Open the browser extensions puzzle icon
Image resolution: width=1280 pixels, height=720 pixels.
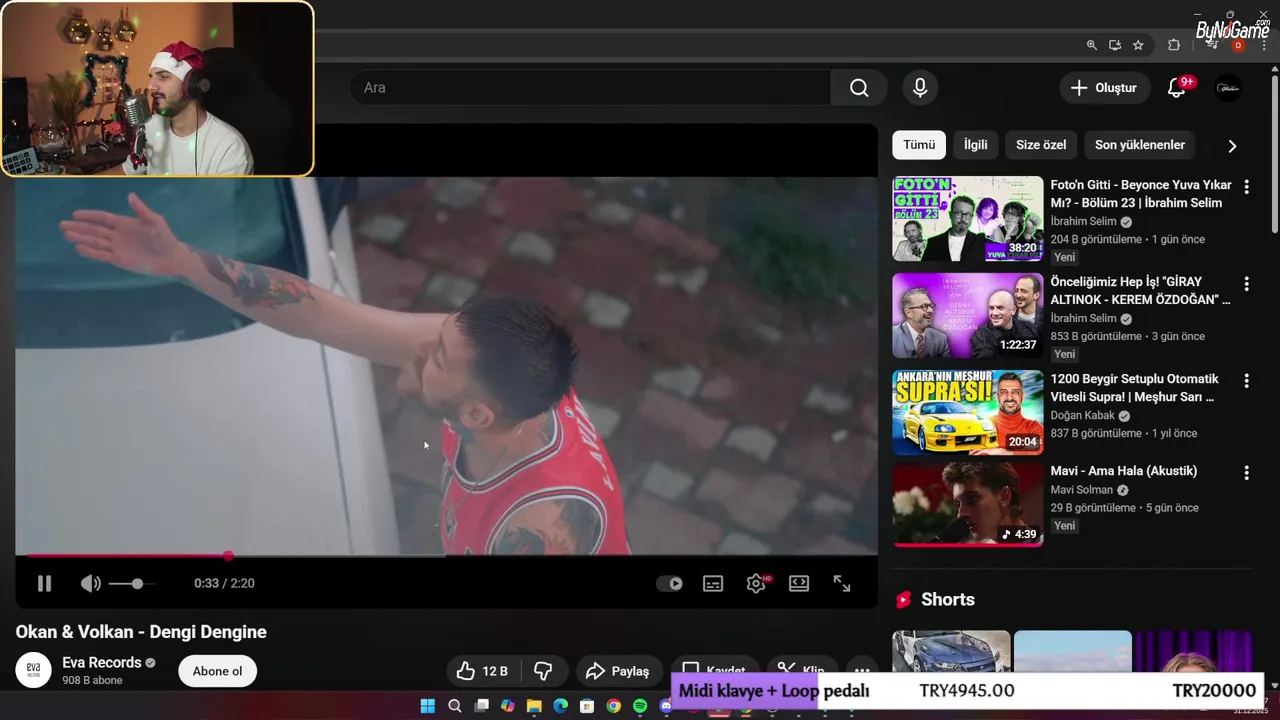click(x=1174, y=45)
